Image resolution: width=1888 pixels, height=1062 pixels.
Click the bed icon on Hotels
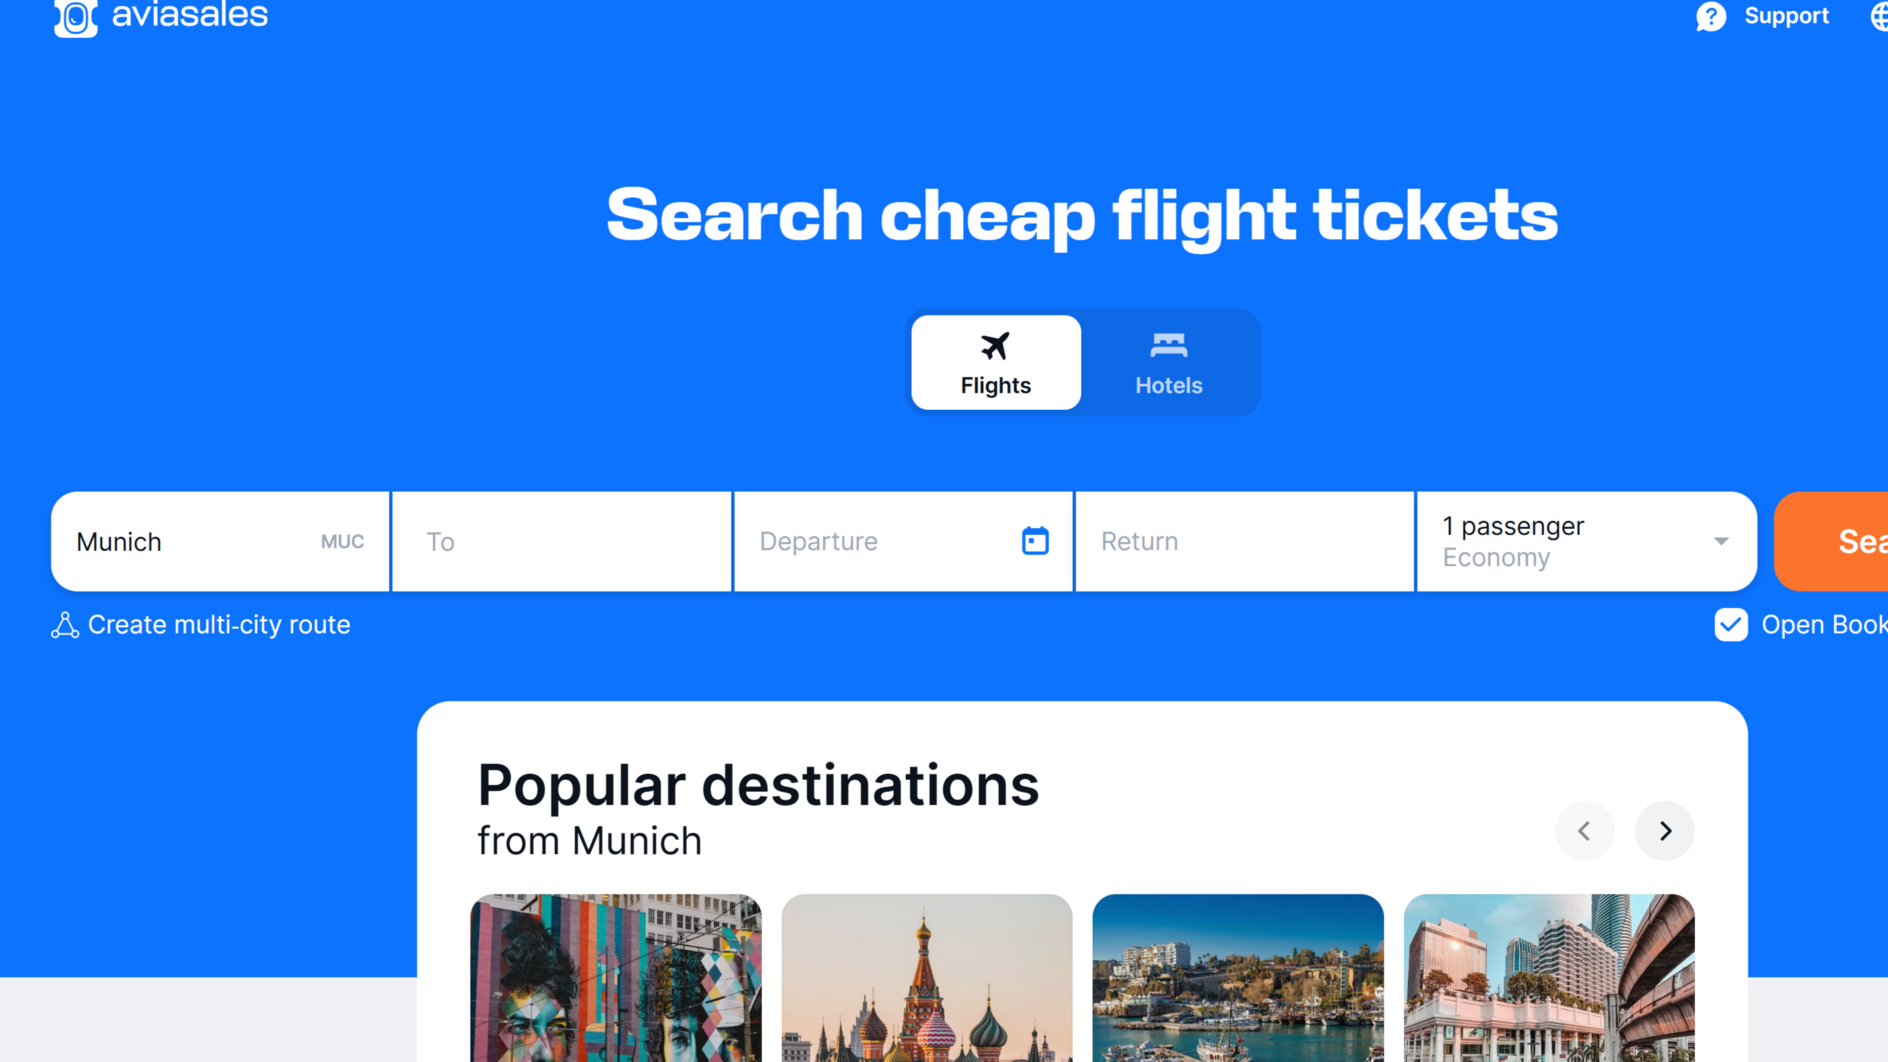pyautogui.click(x=1168, y=346)
